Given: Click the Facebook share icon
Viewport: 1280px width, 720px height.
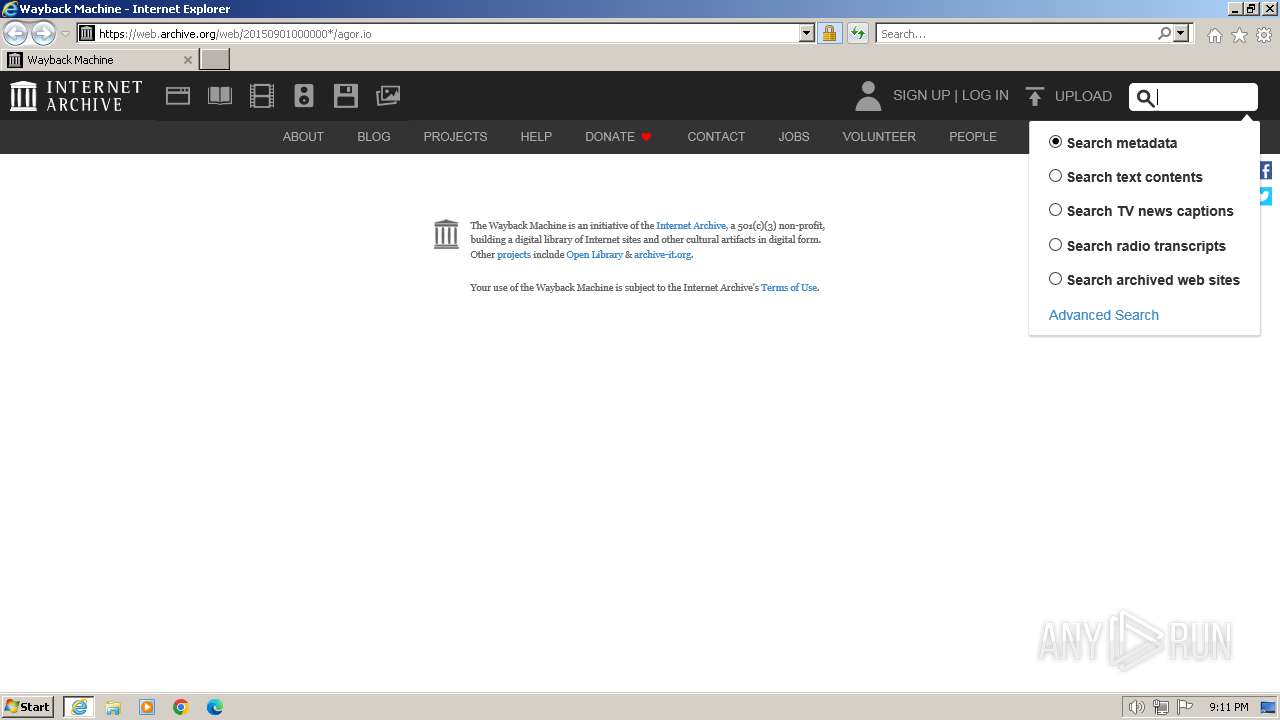Looking at the screenshot, I should click(1266, 170).
